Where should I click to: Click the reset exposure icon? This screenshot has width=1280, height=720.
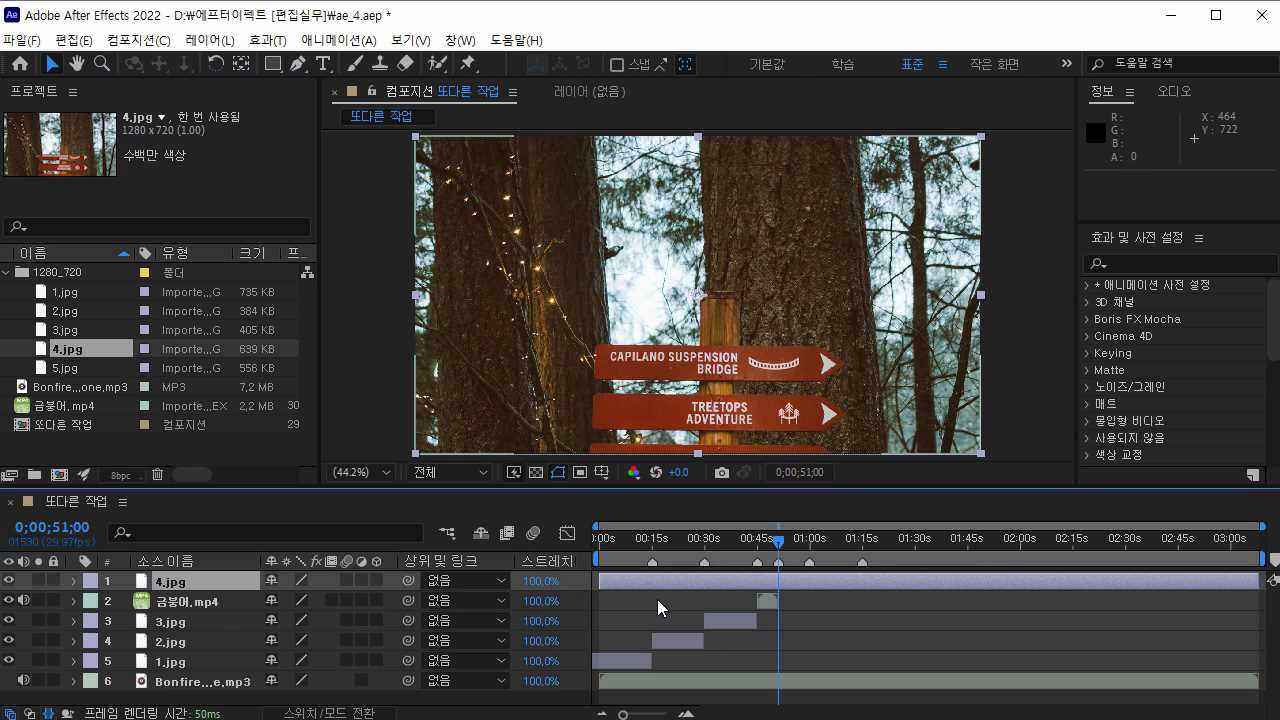656,473
